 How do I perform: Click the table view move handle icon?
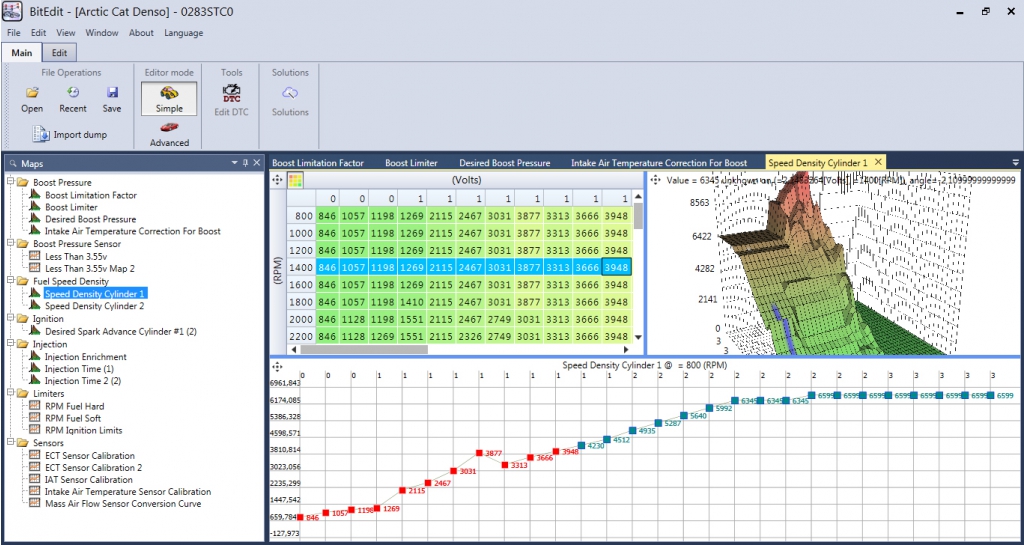pyautogui.click(x=277, y=180)
